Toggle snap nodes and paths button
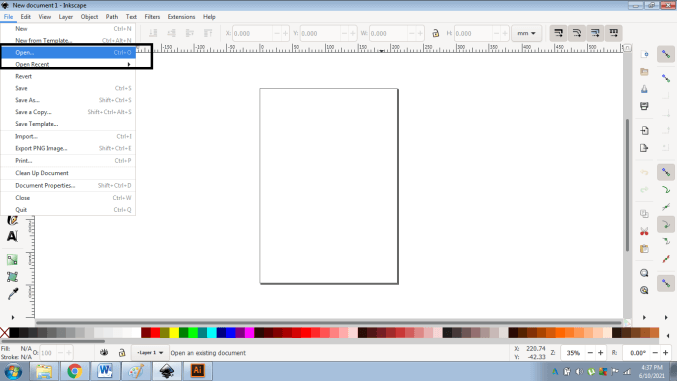 (x=666, y=172)
